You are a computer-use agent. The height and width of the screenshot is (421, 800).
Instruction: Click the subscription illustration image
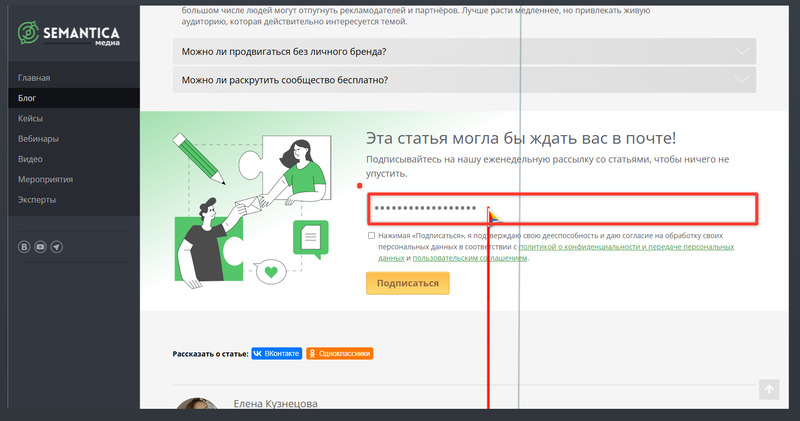point(253,211)
